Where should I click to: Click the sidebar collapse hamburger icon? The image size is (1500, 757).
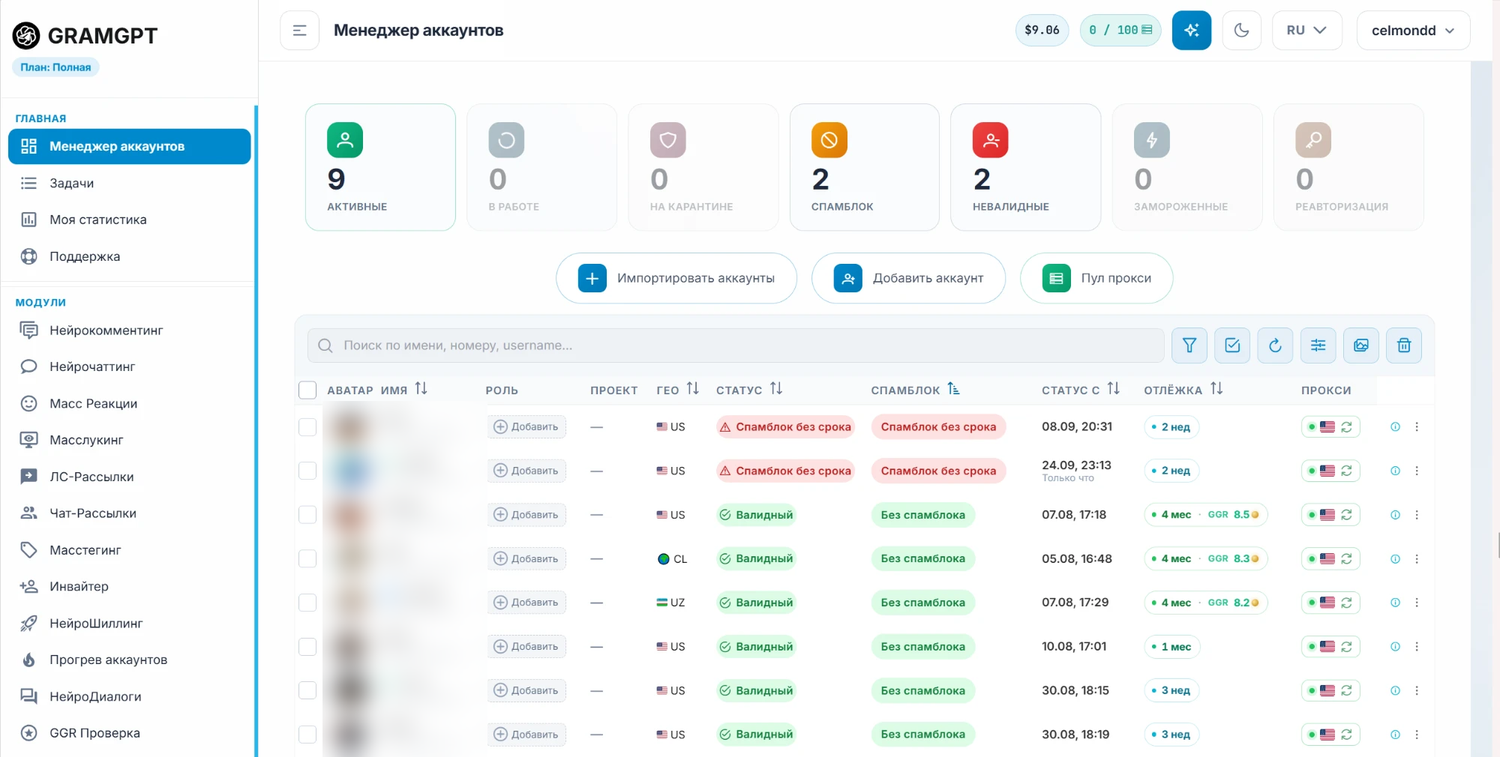tap(299, 30)
